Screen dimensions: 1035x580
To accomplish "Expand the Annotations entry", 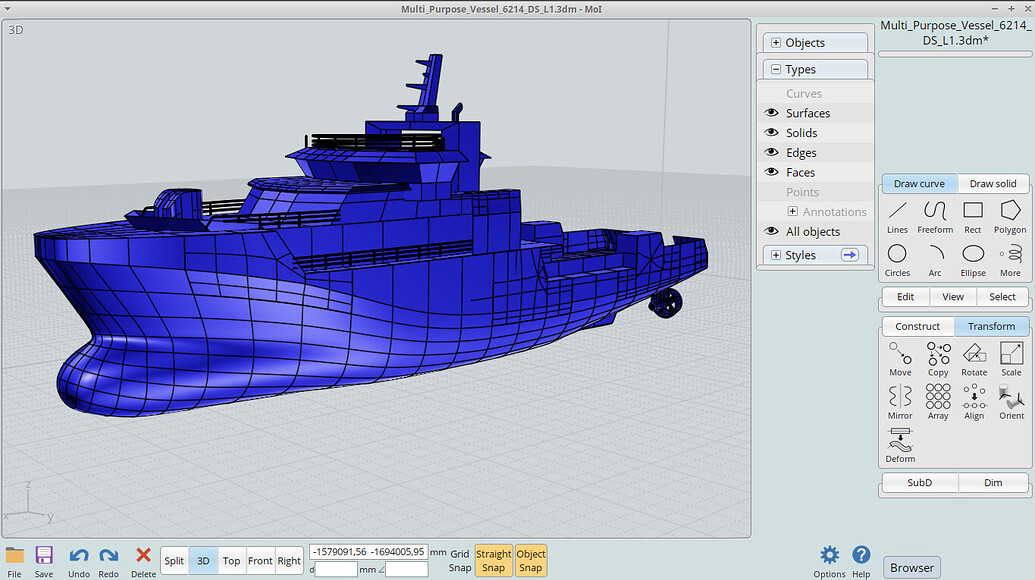I will [793, 211].
